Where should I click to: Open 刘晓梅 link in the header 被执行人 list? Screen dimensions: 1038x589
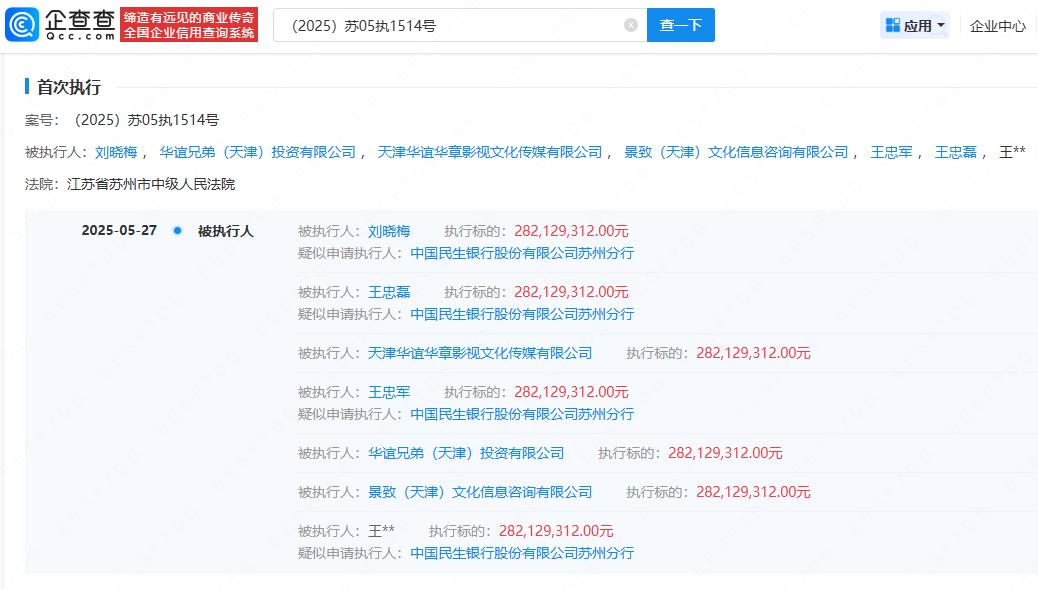tap(116, 152)
